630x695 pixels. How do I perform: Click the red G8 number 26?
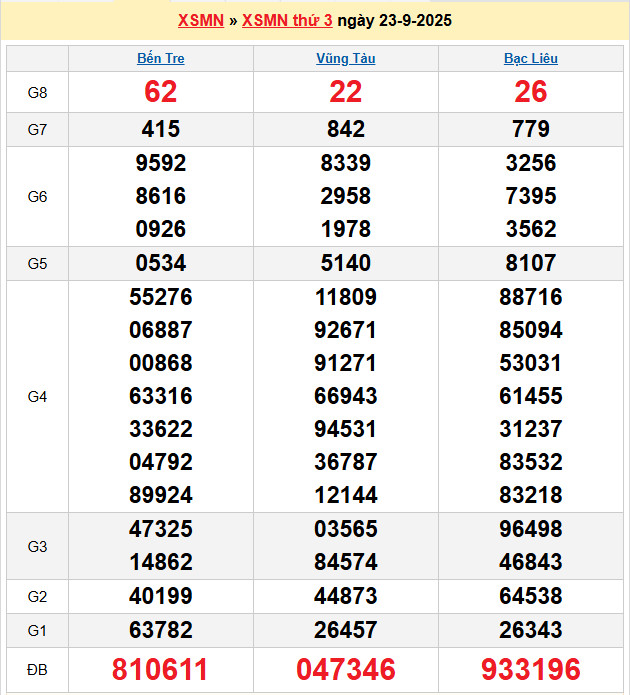pyautogui.click(x=530, y=92)
